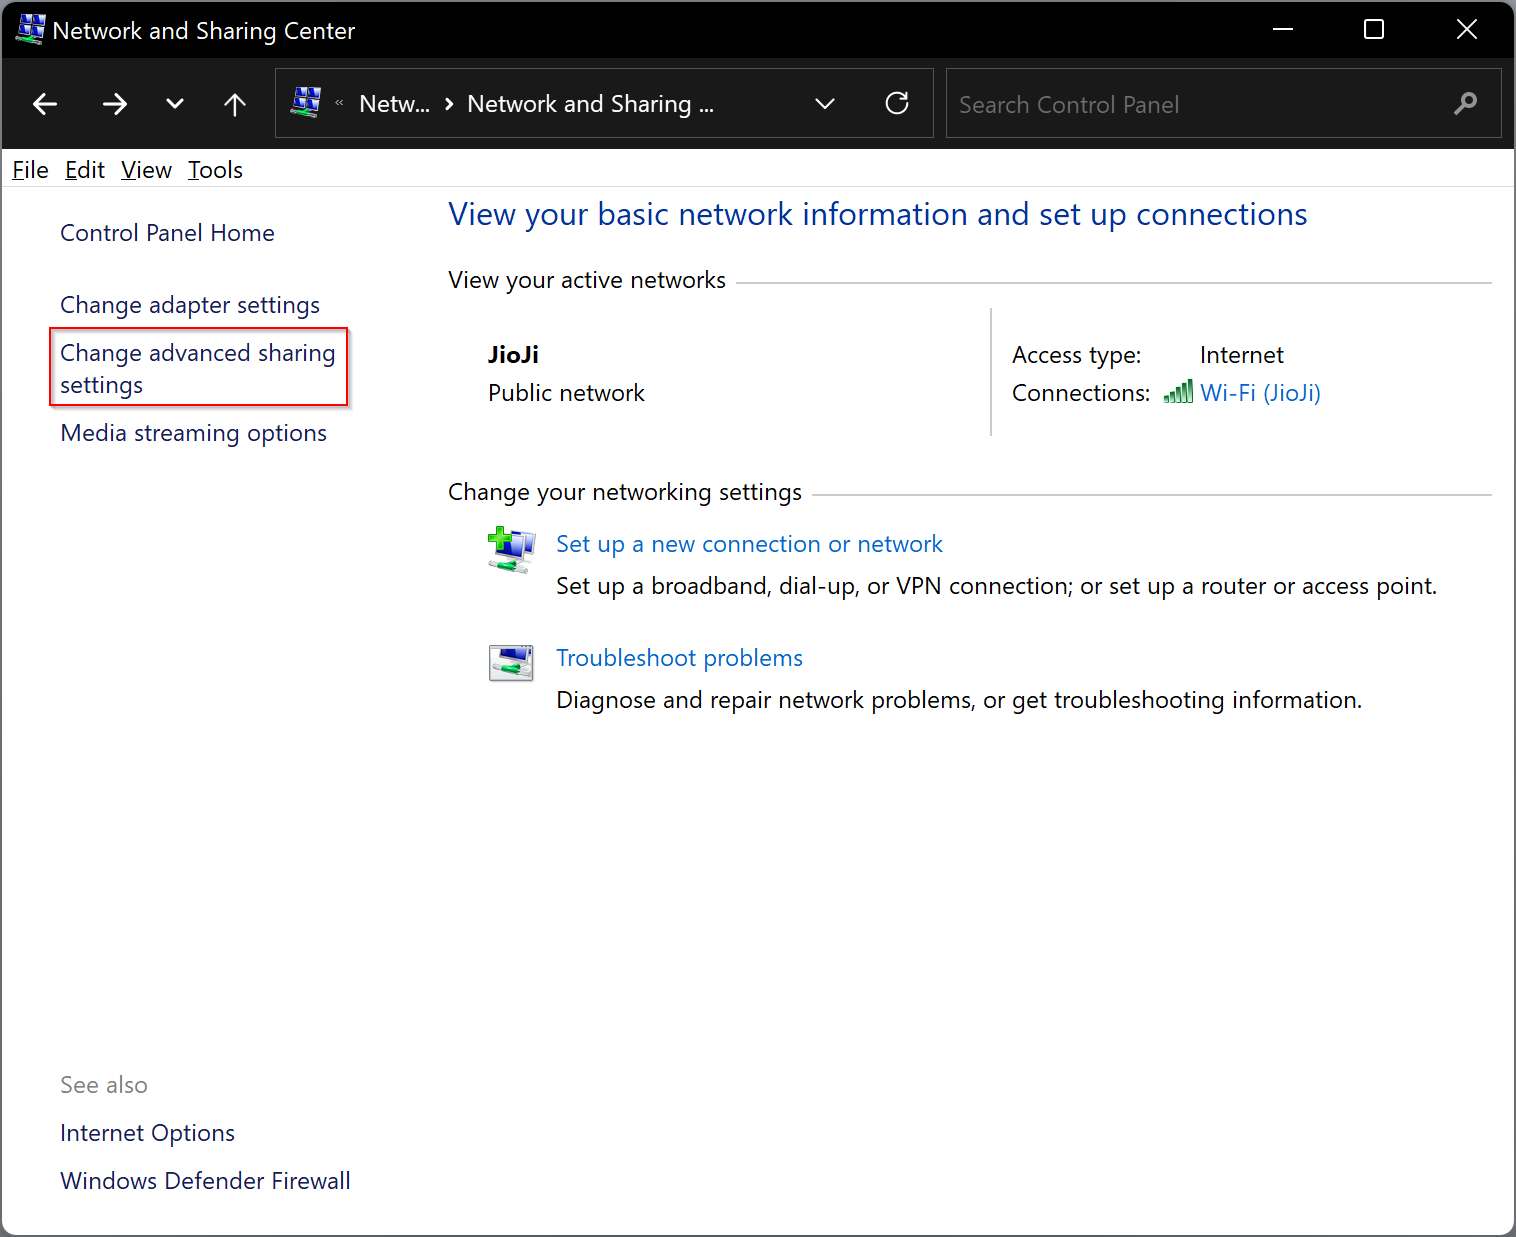Go up one level with up arrow
The image size is (1516, 1237).
pyautogui.click(x=235, y=104)
